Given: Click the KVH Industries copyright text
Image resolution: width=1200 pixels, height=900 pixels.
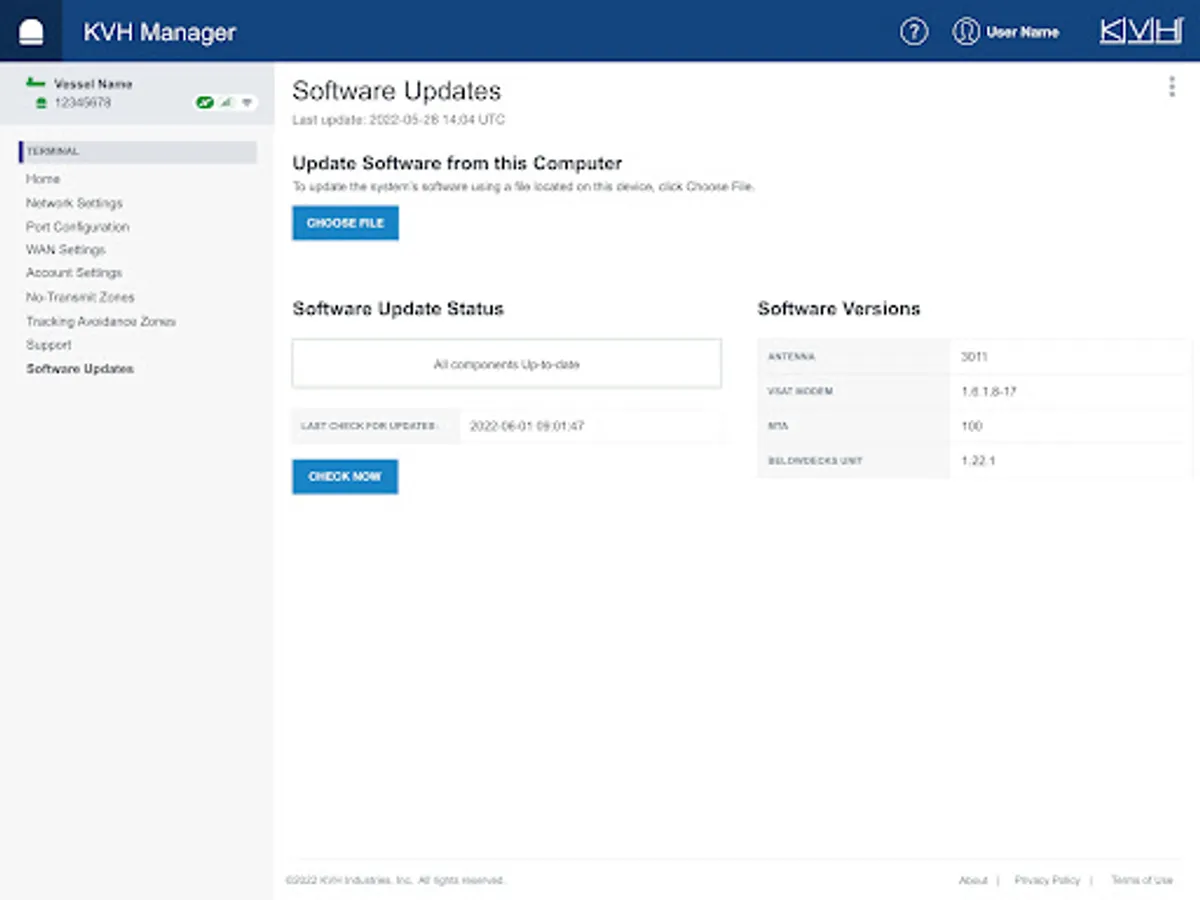Looking at the screenshot, I should [x=395, y=880].
